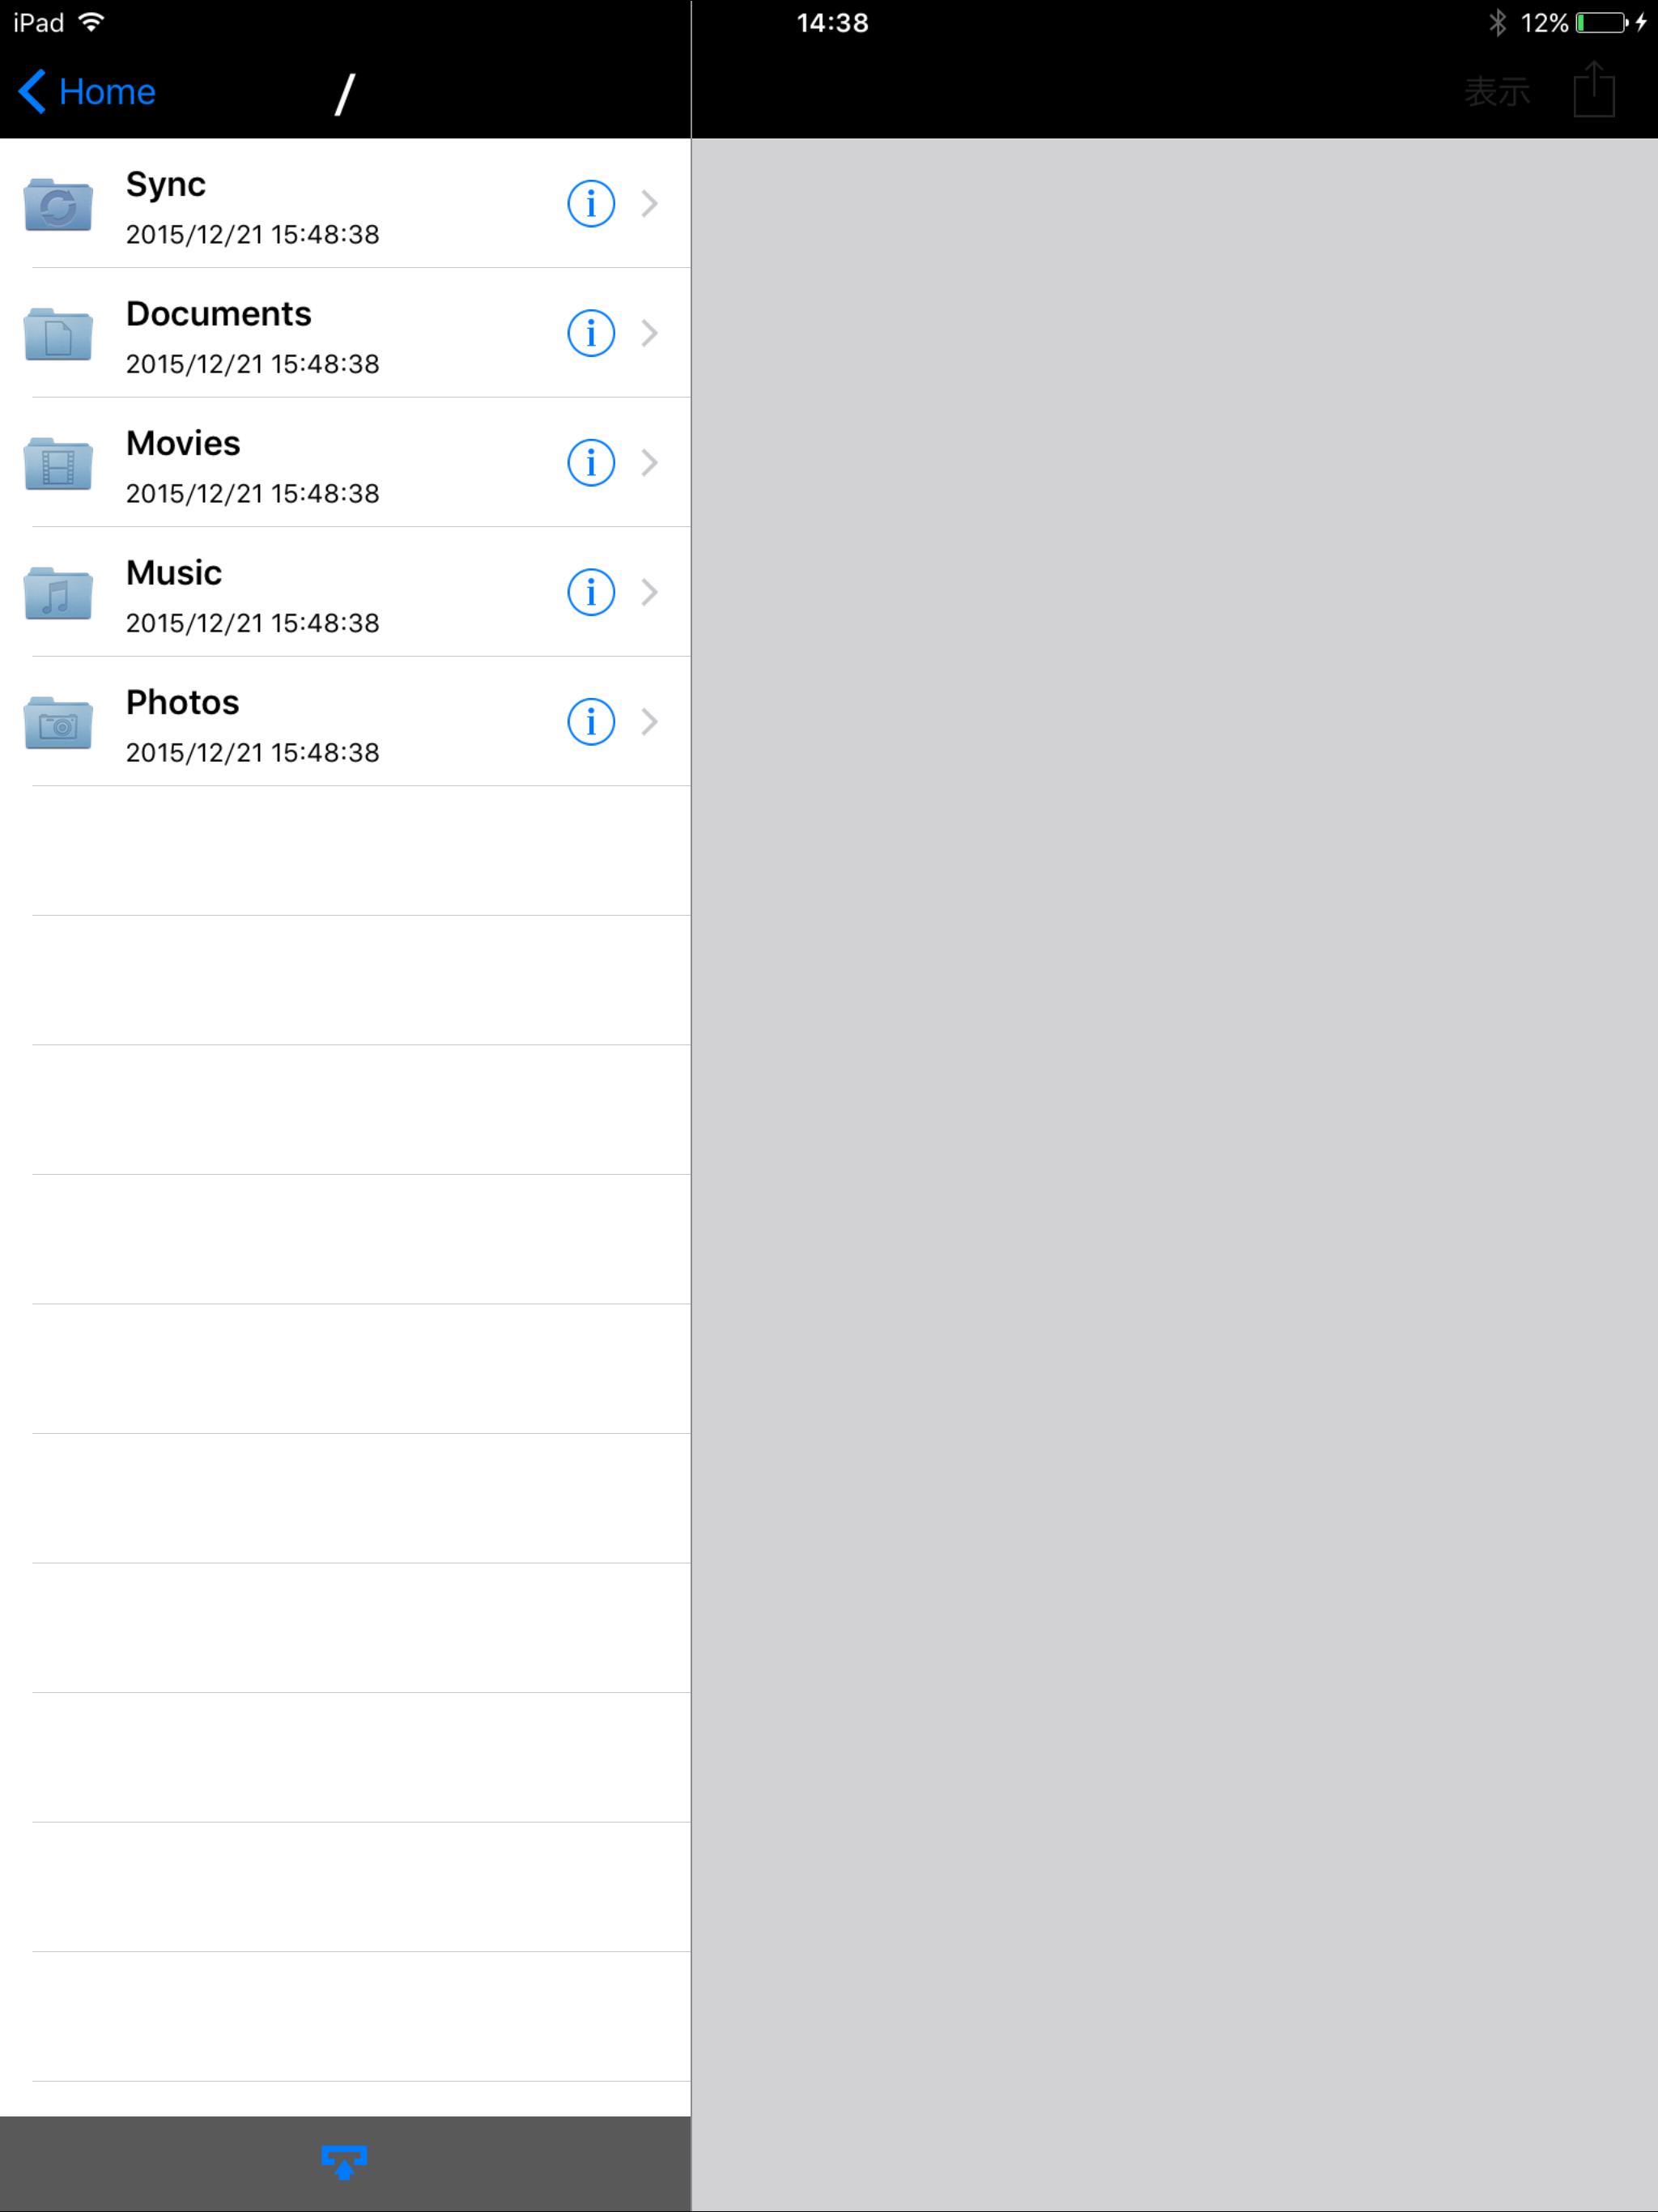Go back to Home

pos(87,92)
